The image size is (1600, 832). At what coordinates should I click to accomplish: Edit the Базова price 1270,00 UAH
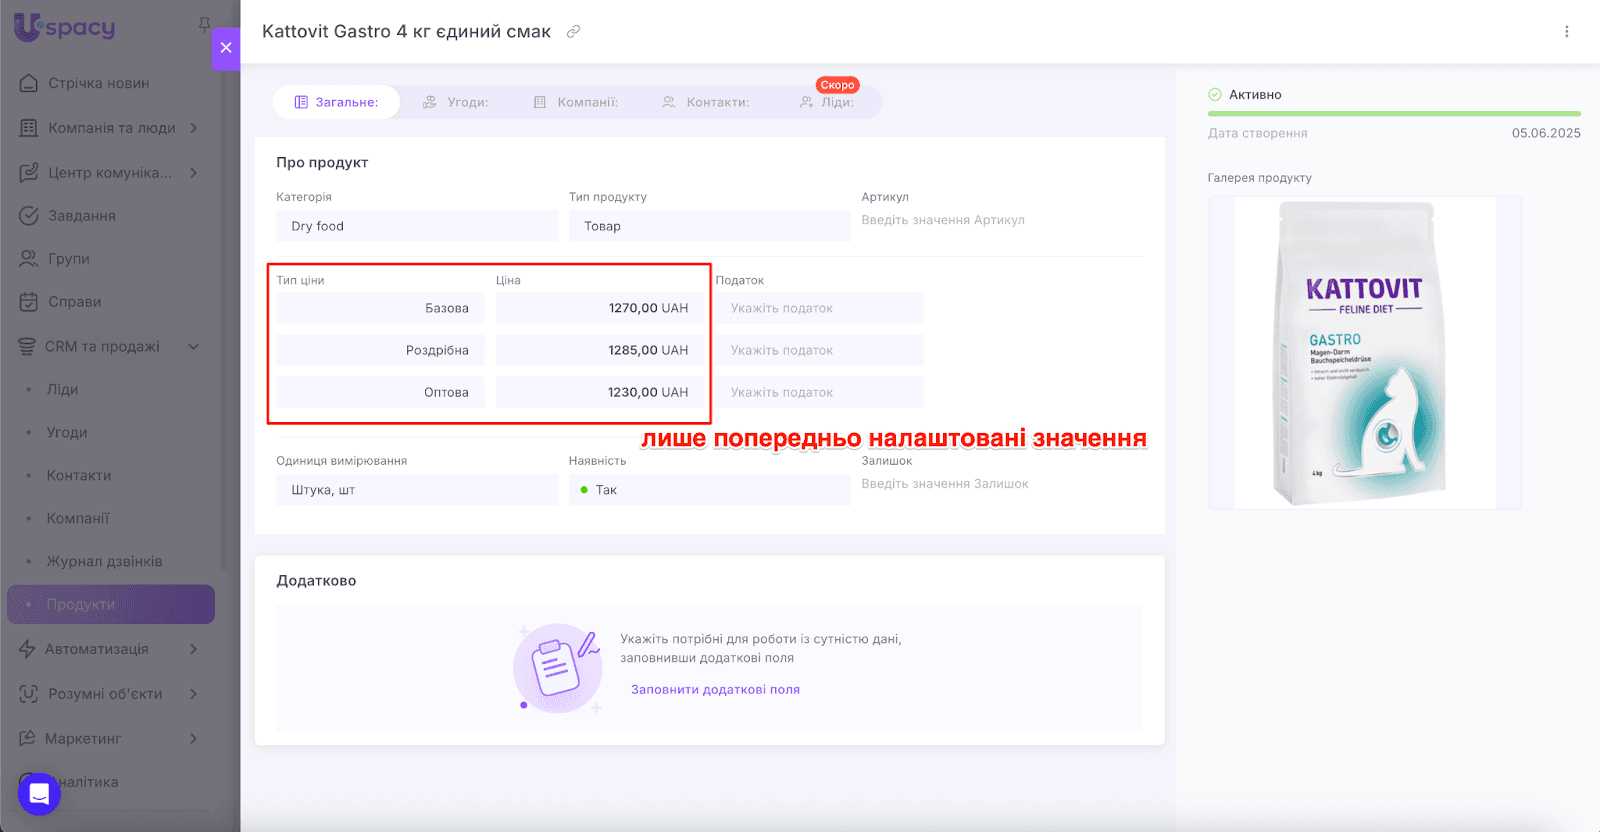tap(600, 308)
